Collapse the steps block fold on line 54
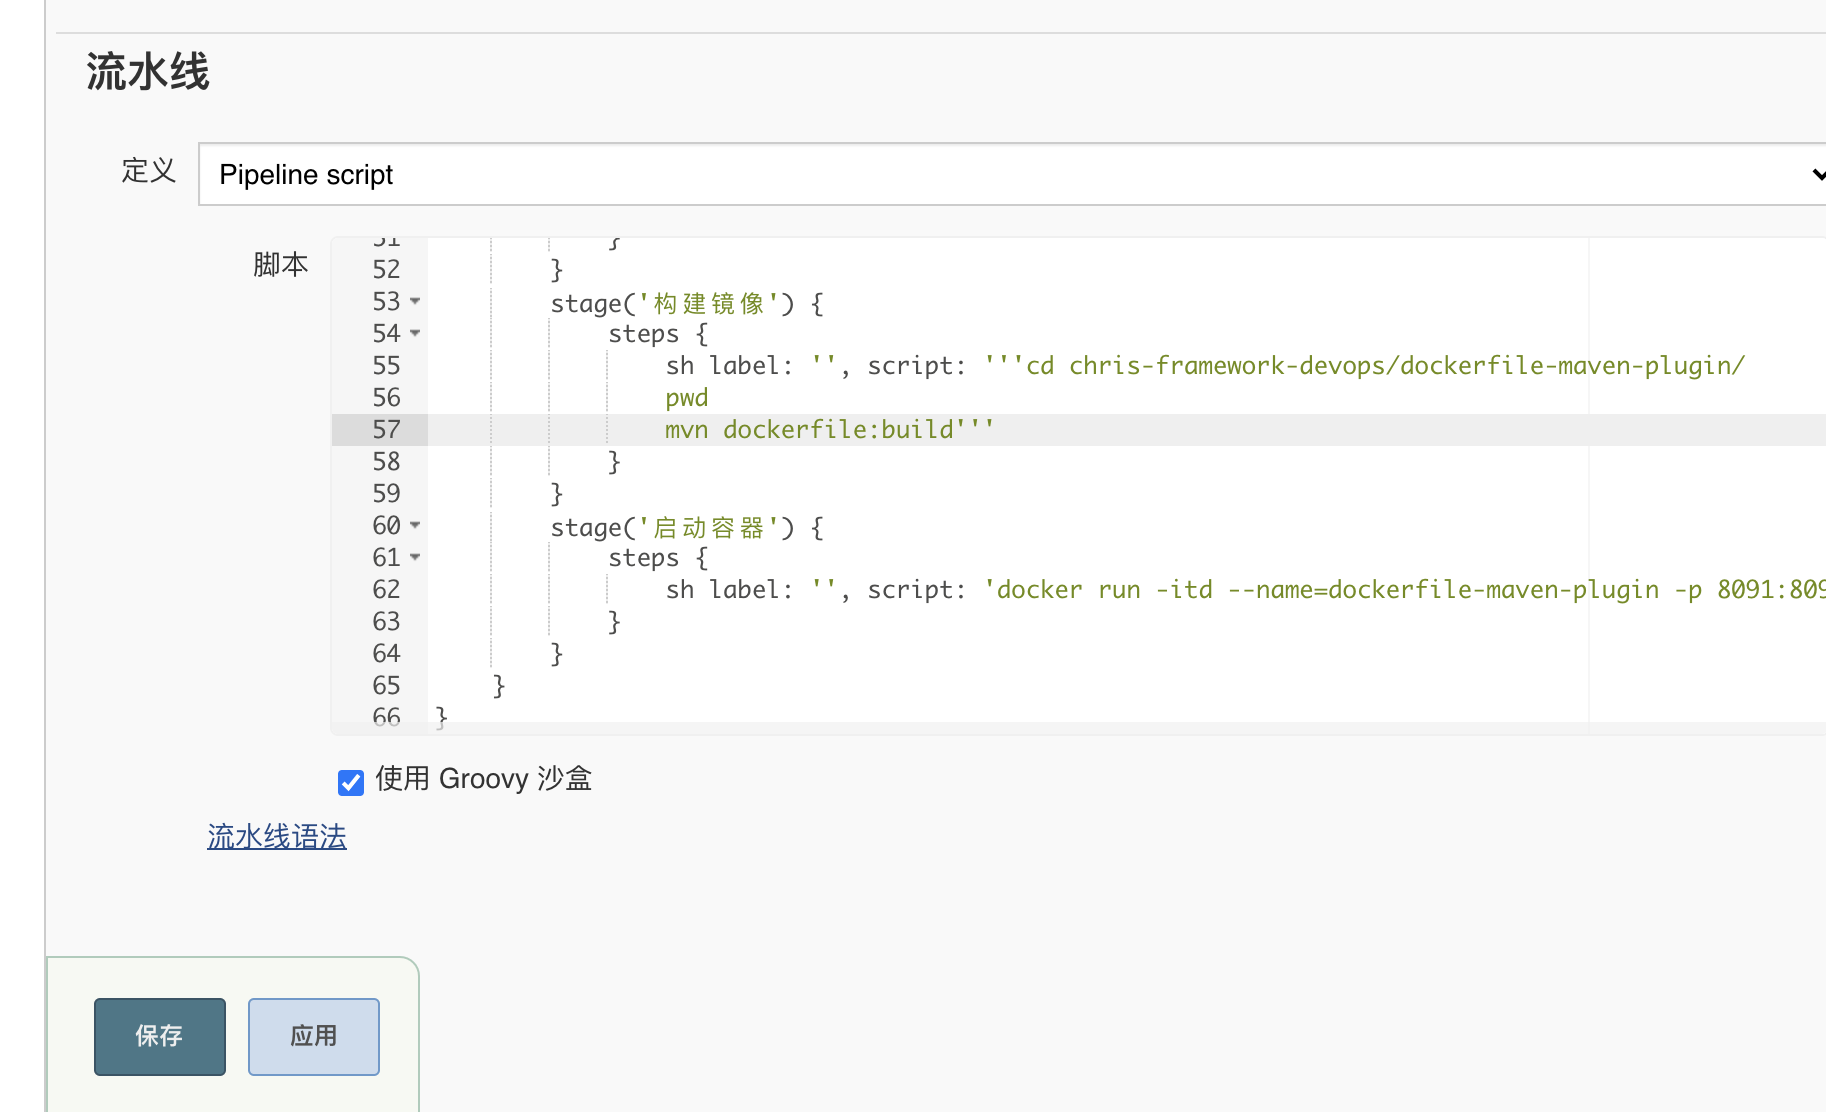1826x1112 pixels. 416,334
